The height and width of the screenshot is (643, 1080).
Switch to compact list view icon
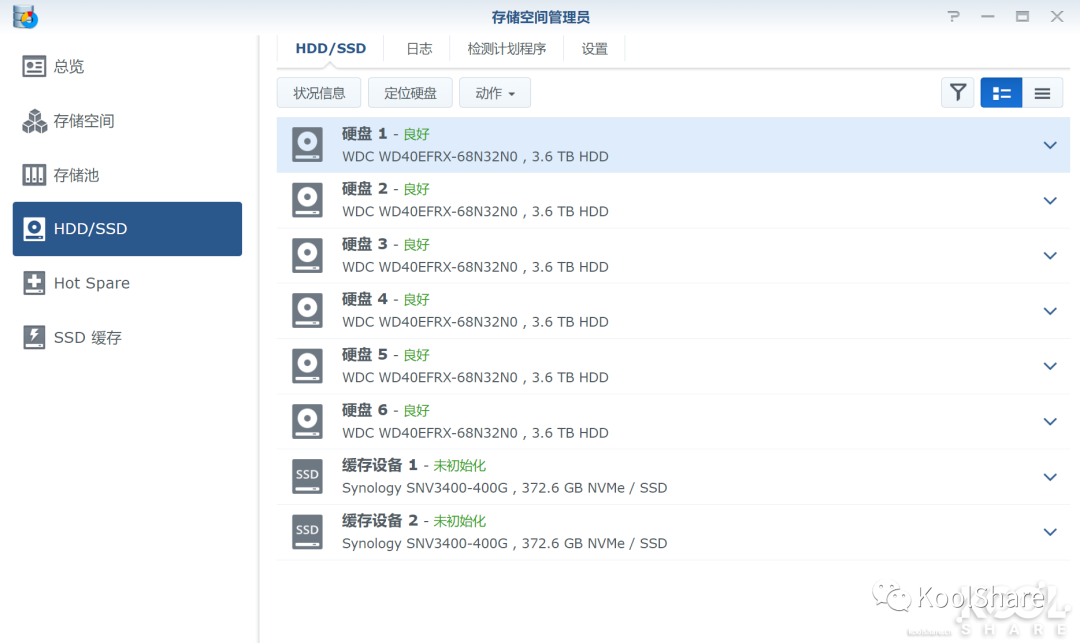click(x=1042, y=93)
